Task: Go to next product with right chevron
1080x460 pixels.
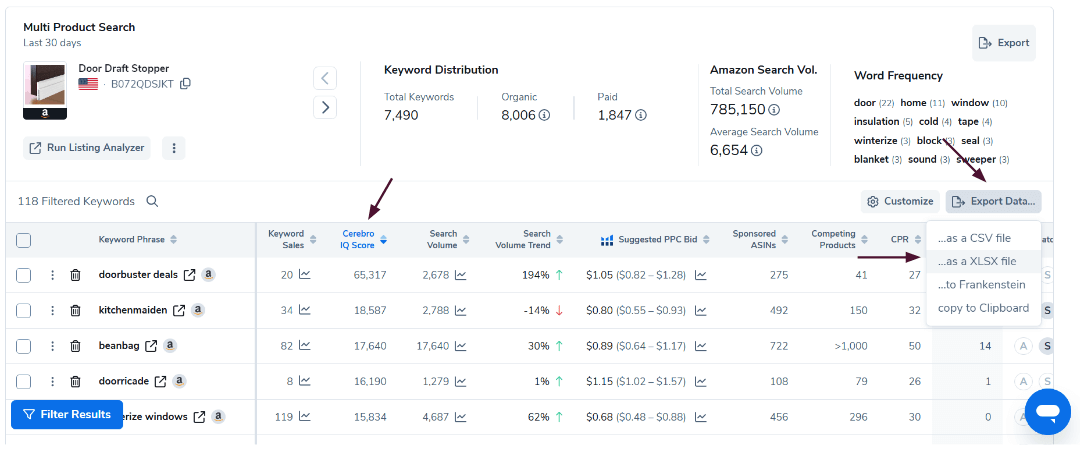Action: point(325,107)
